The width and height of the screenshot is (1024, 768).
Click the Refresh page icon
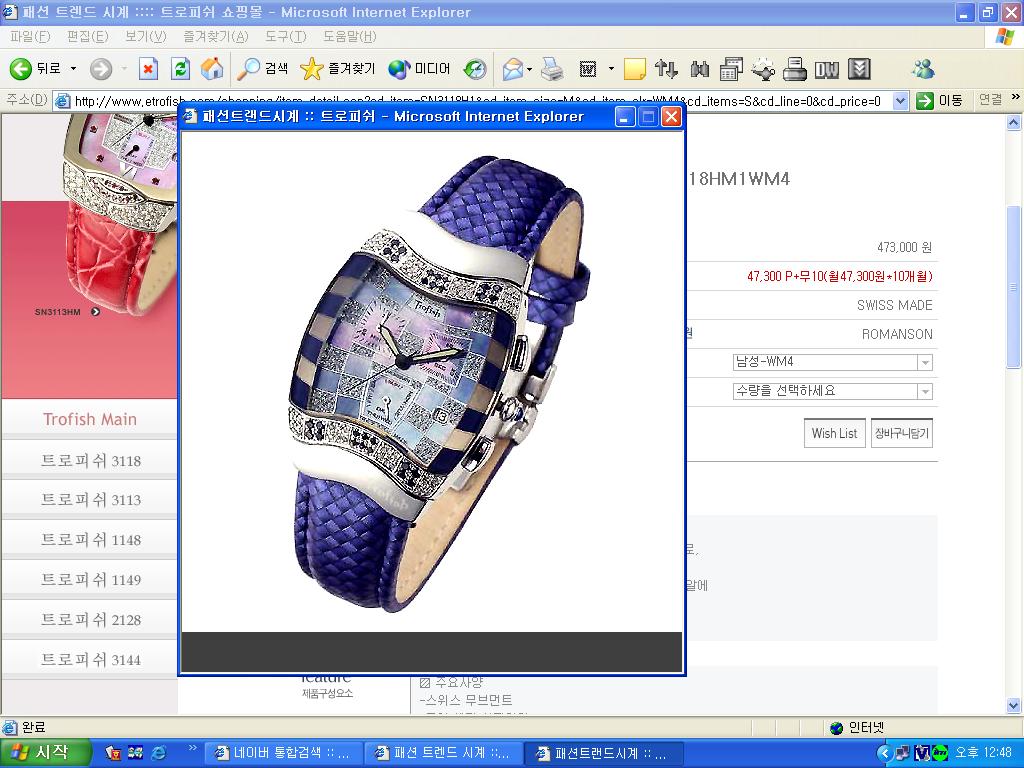(180, 69)
